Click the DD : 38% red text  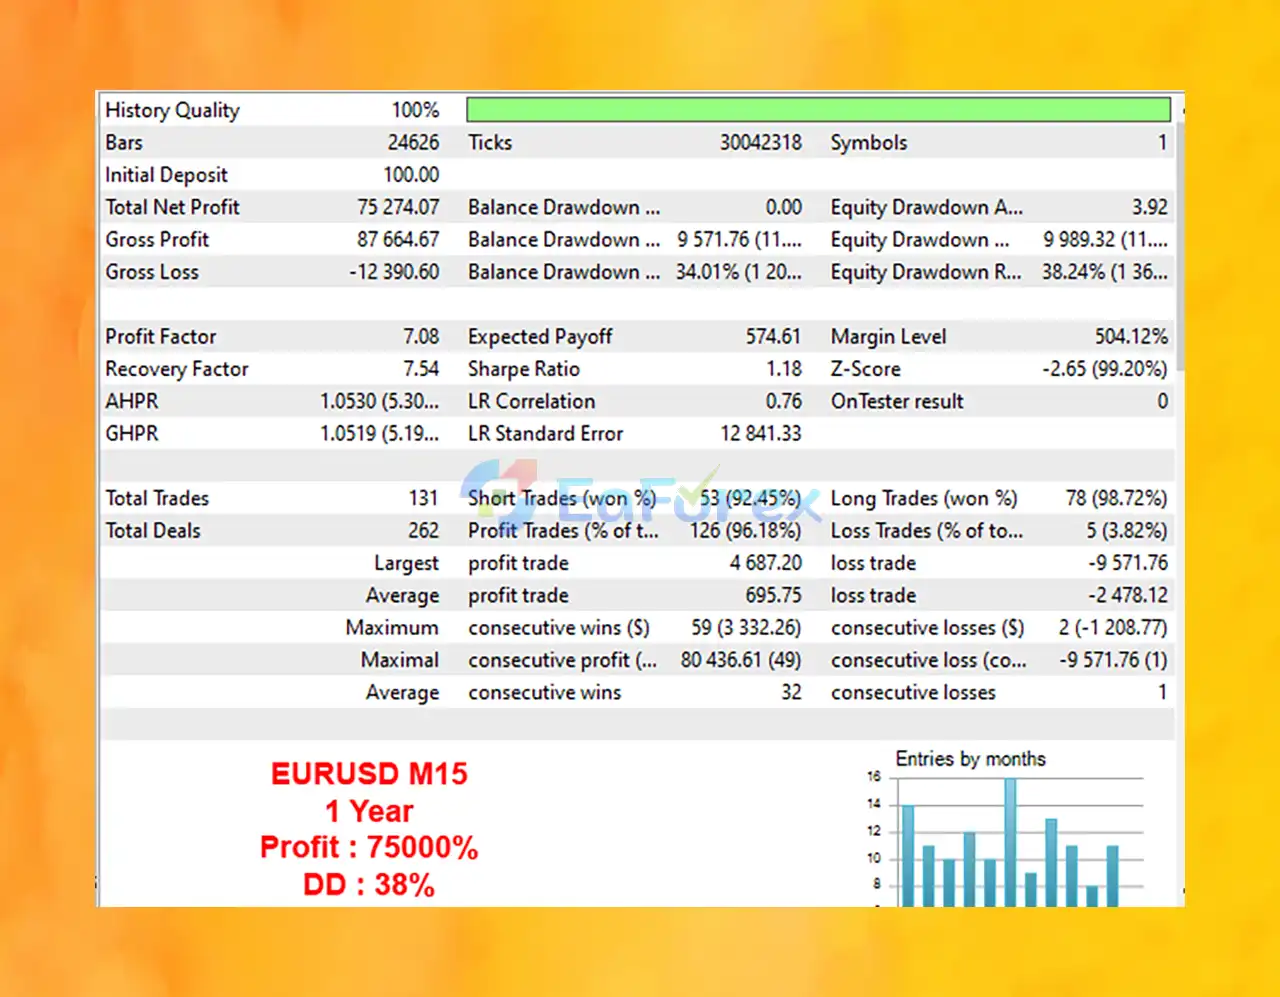(x=369, y=884)
